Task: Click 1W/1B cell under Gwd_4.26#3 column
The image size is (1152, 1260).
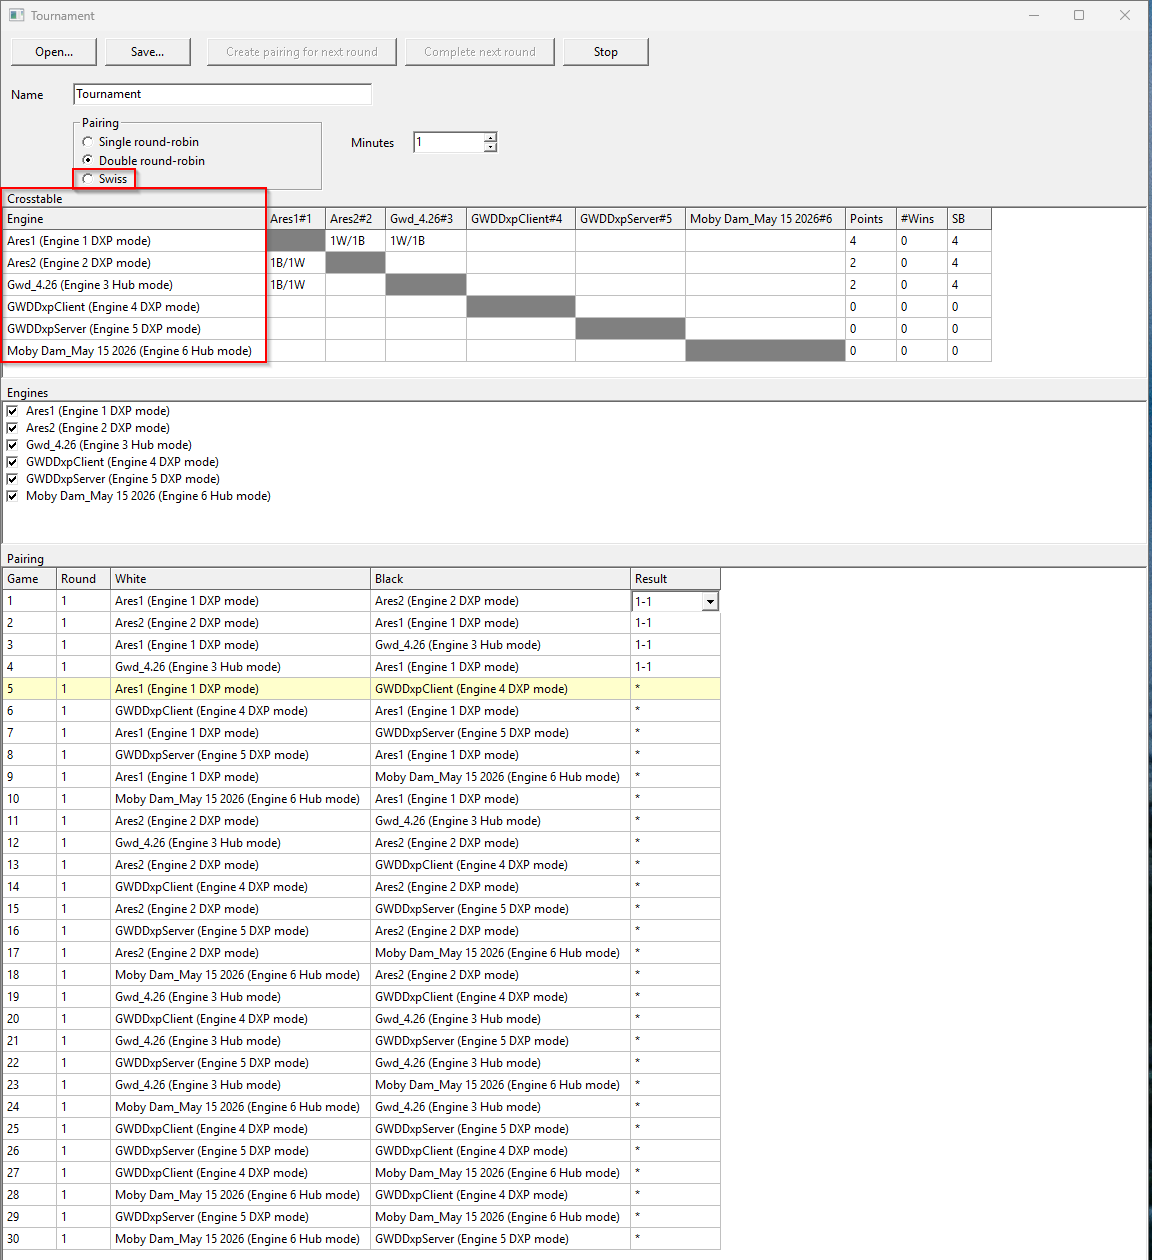Action: [426, 241]
